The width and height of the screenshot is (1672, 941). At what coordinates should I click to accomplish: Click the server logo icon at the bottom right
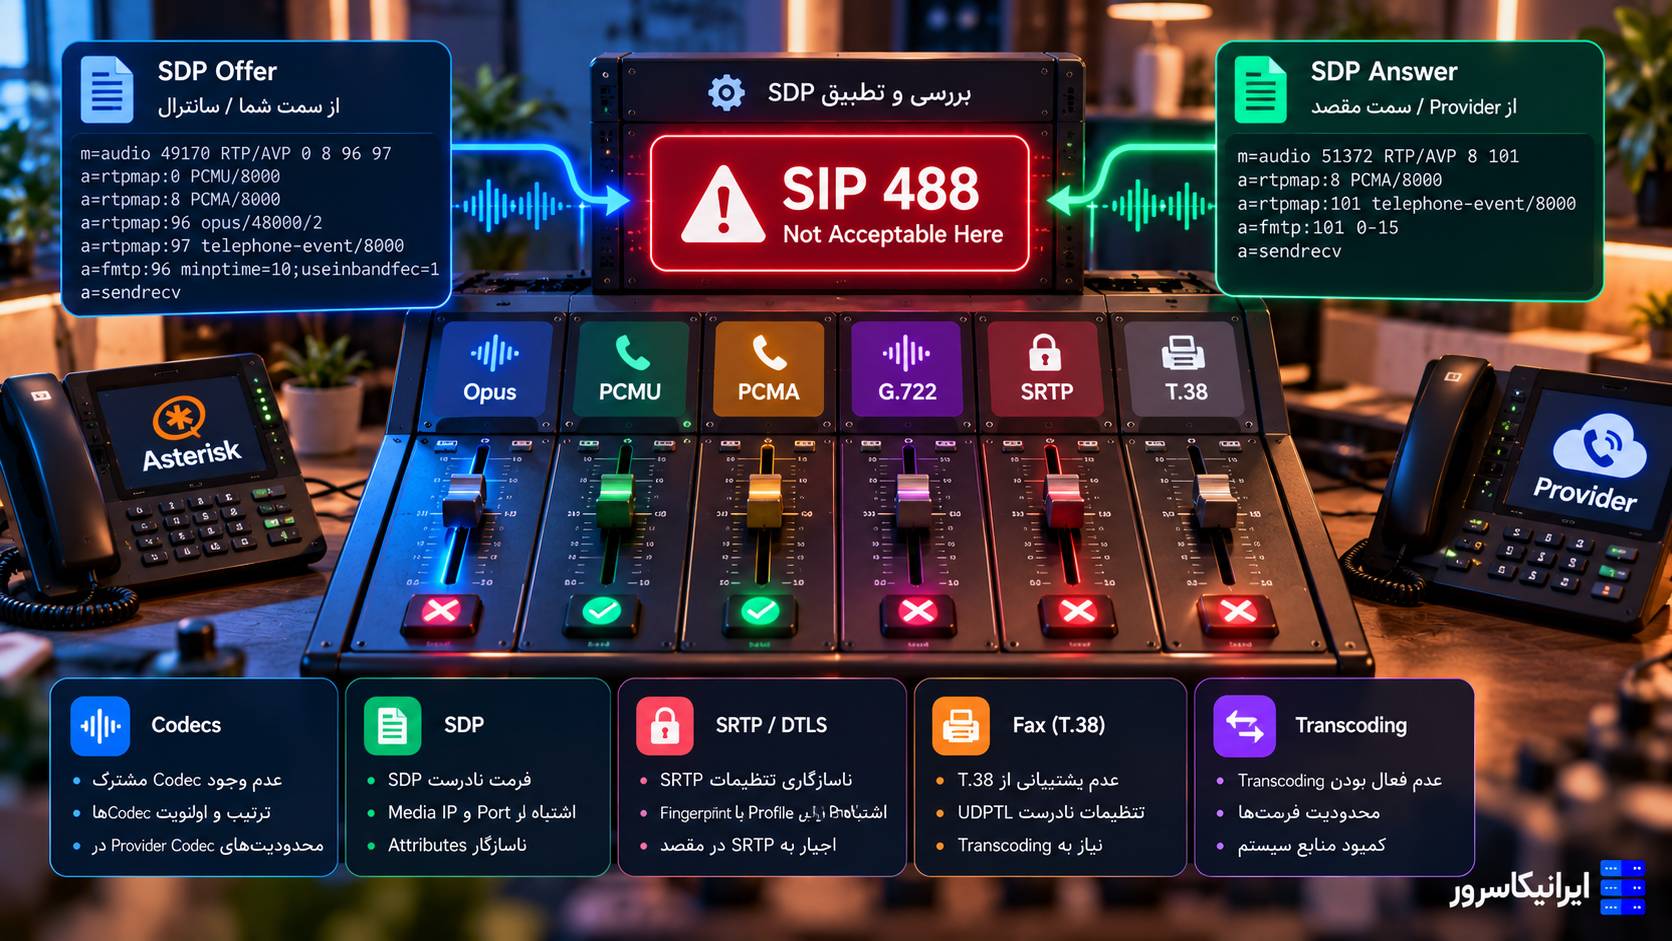1622,887
